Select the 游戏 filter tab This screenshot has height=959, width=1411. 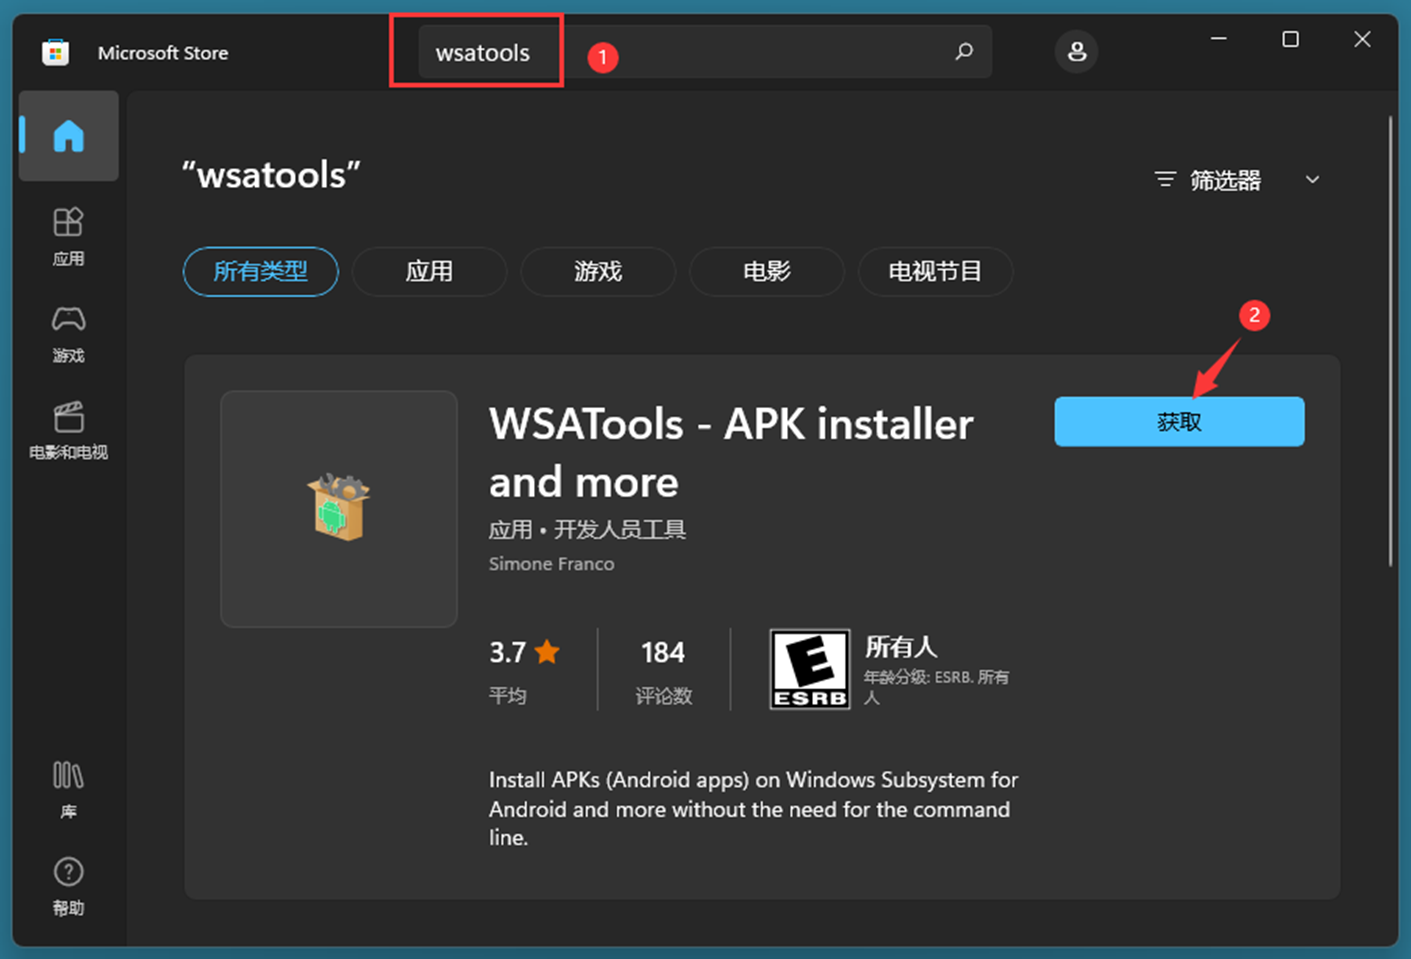tap(598, 271)
